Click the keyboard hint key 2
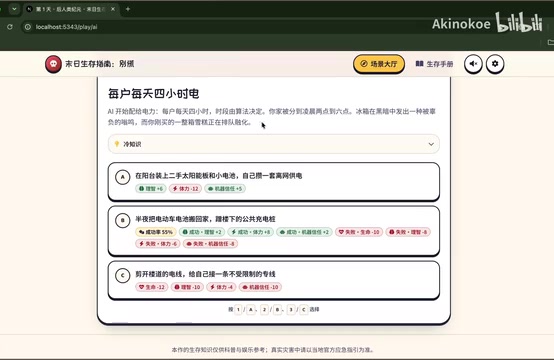Screen dimensions: 554x360 [264, 310]
